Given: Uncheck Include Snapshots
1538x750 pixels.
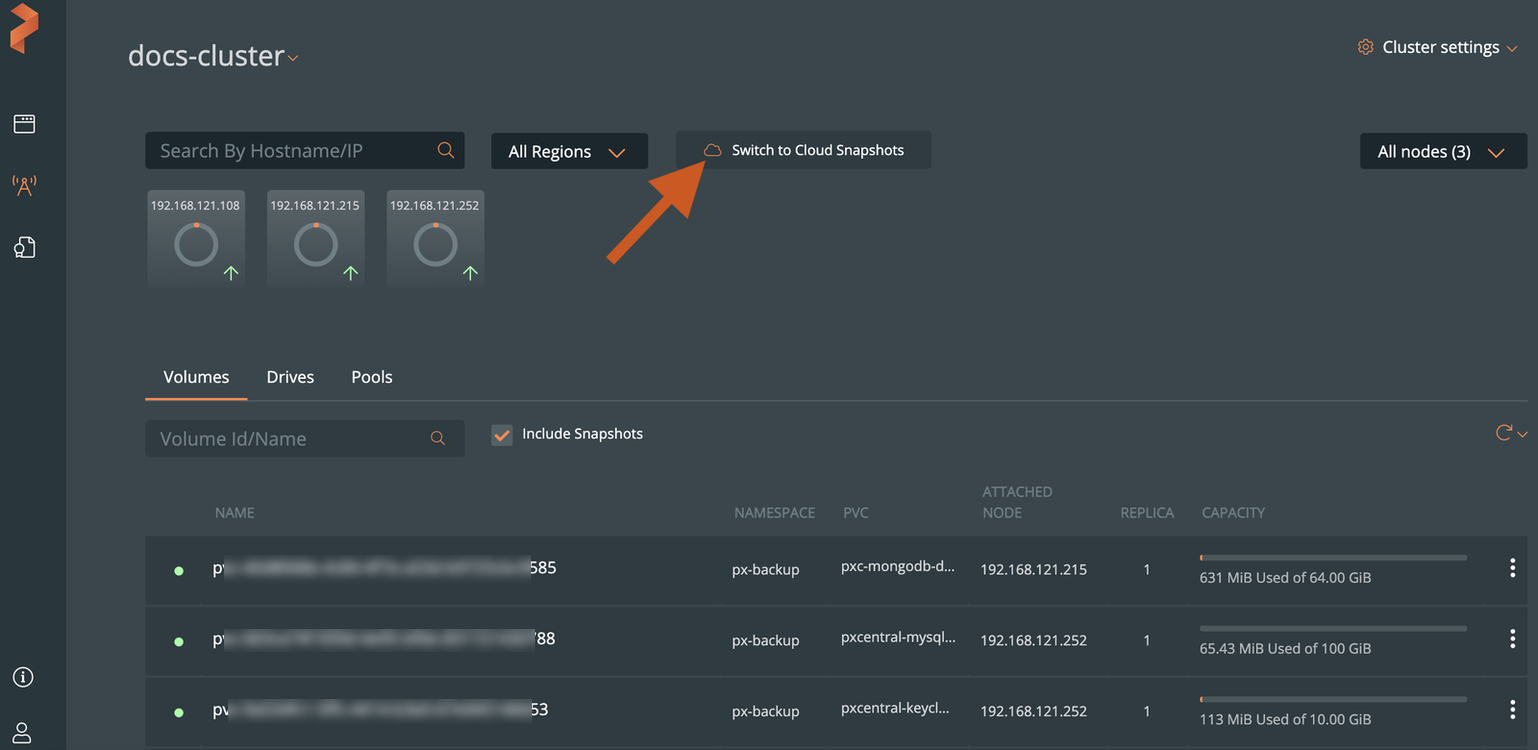Looking at the screenshot, I should [x=501, y=434].
